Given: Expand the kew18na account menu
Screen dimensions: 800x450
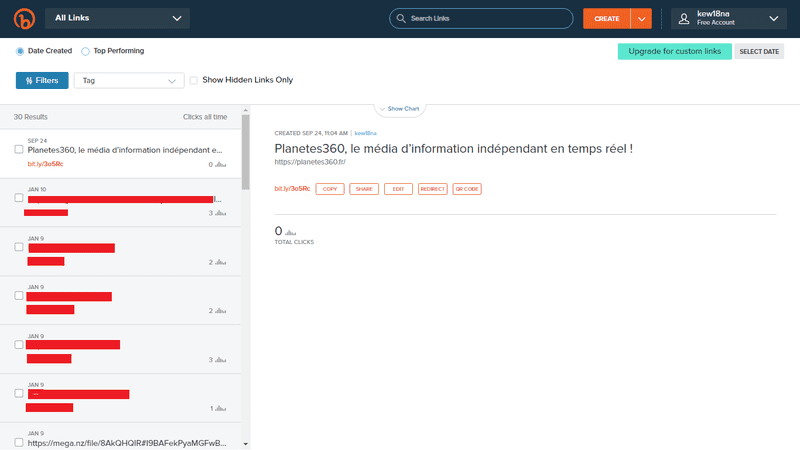Looking at the screenshot, I should click(729, 19).
